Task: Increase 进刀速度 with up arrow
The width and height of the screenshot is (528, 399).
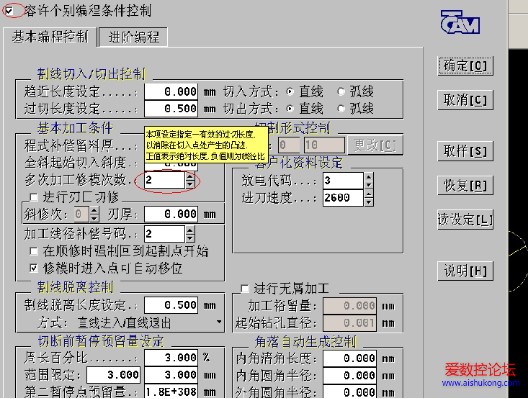Action: 369,194
